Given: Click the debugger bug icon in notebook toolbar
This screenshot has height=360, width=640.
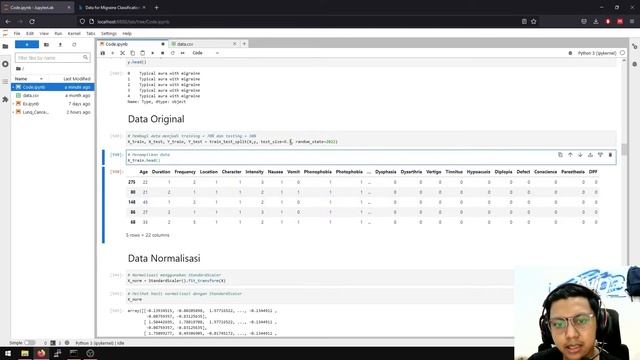Looking at the screenshot, I should [570, 53].
